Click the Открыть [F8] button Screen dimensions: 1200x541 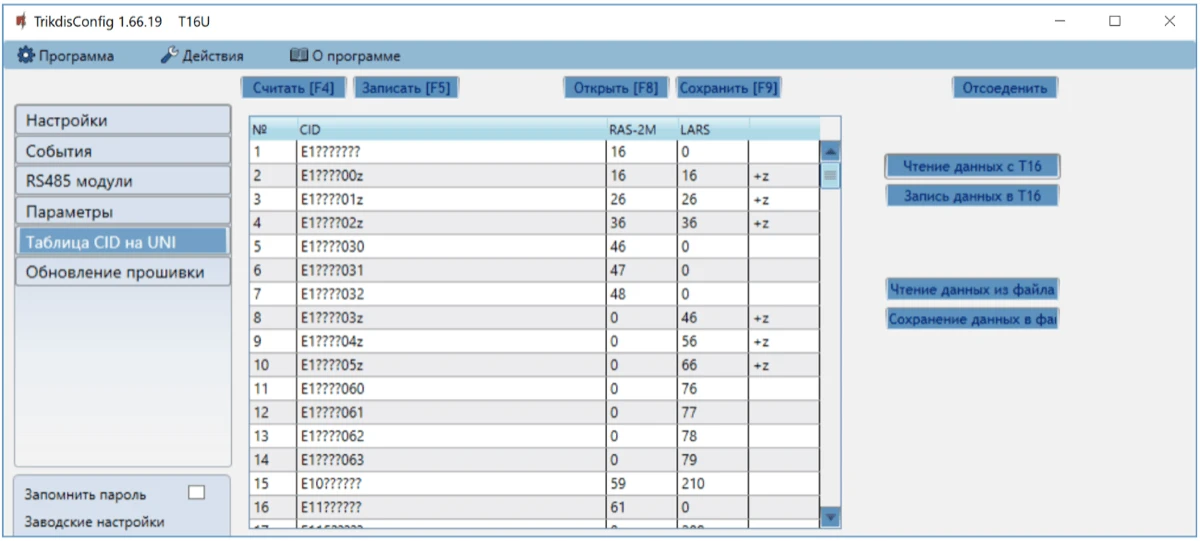(615, 88)
